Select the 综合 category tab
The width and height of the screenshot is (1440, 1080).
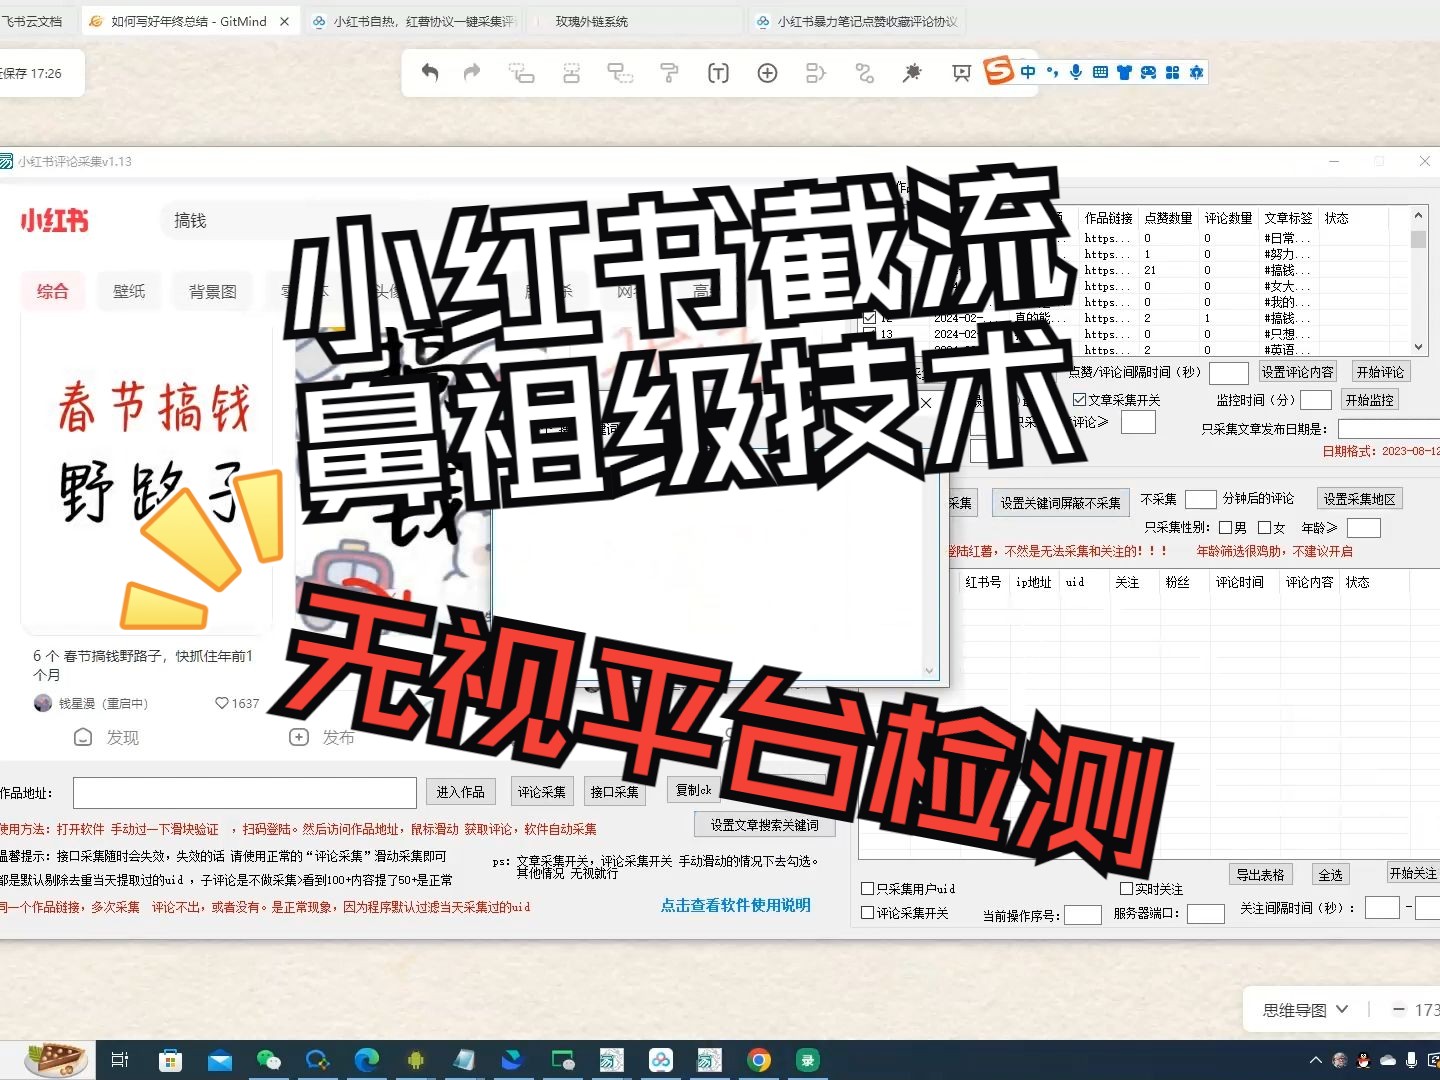pos(53,291)
